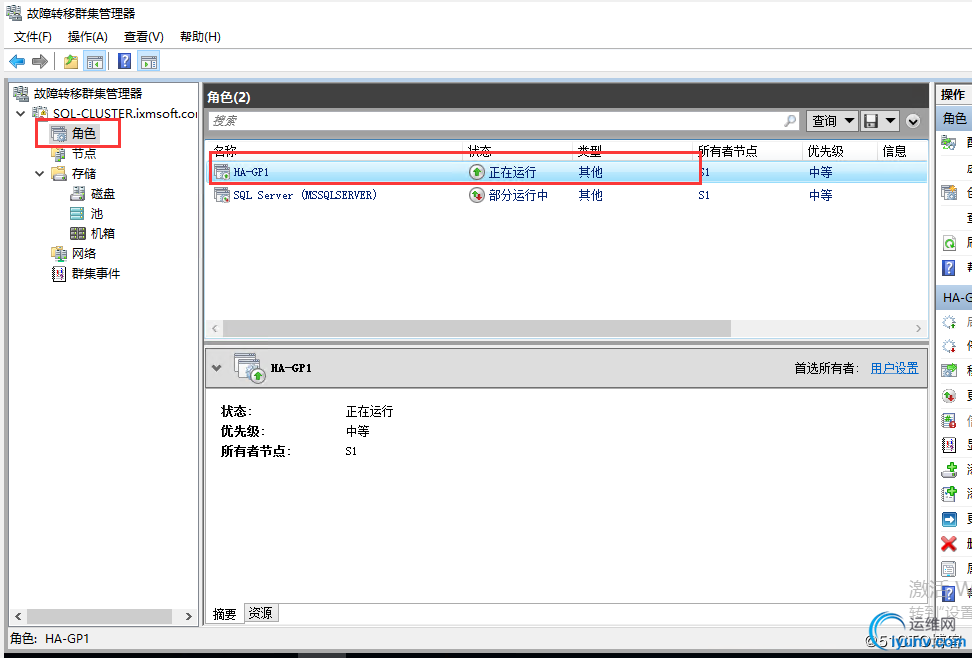Viewport: 972px width, 658px height.
Task: Toggle the Show/Hide action pane toolbar icon
Action: pyautogui.click(x=149, y=61)
